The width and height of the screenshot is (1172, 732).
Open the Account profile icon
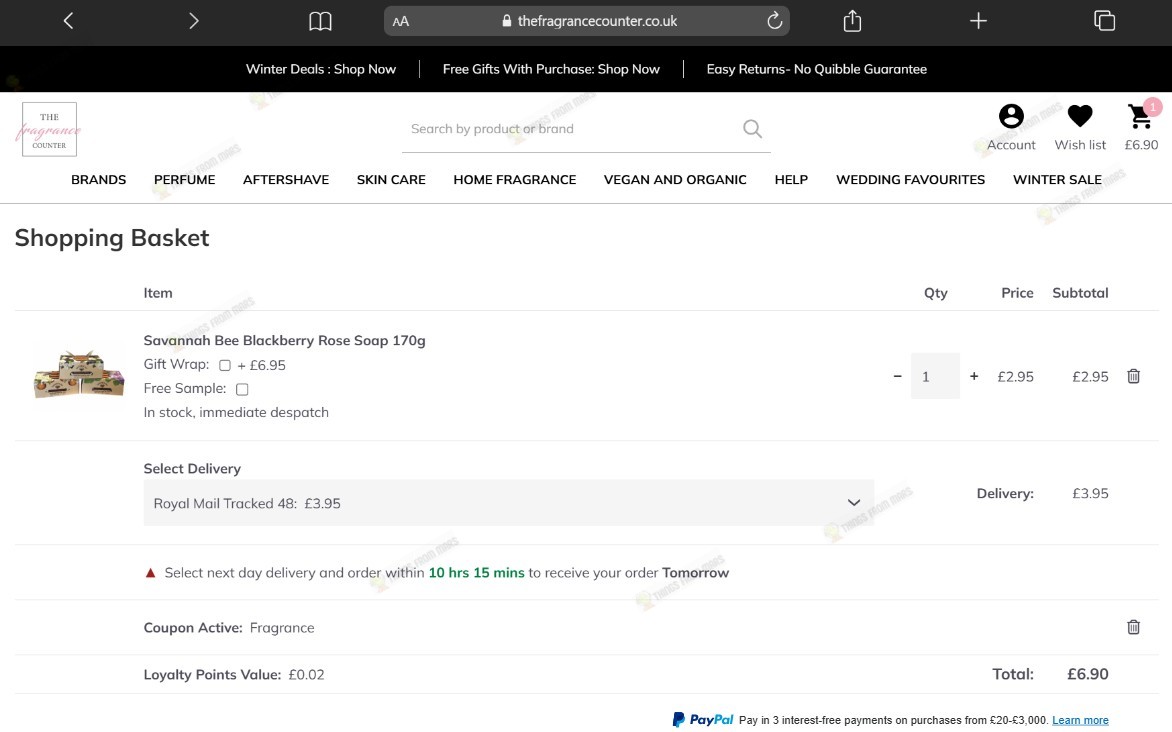coord(1011,117)
